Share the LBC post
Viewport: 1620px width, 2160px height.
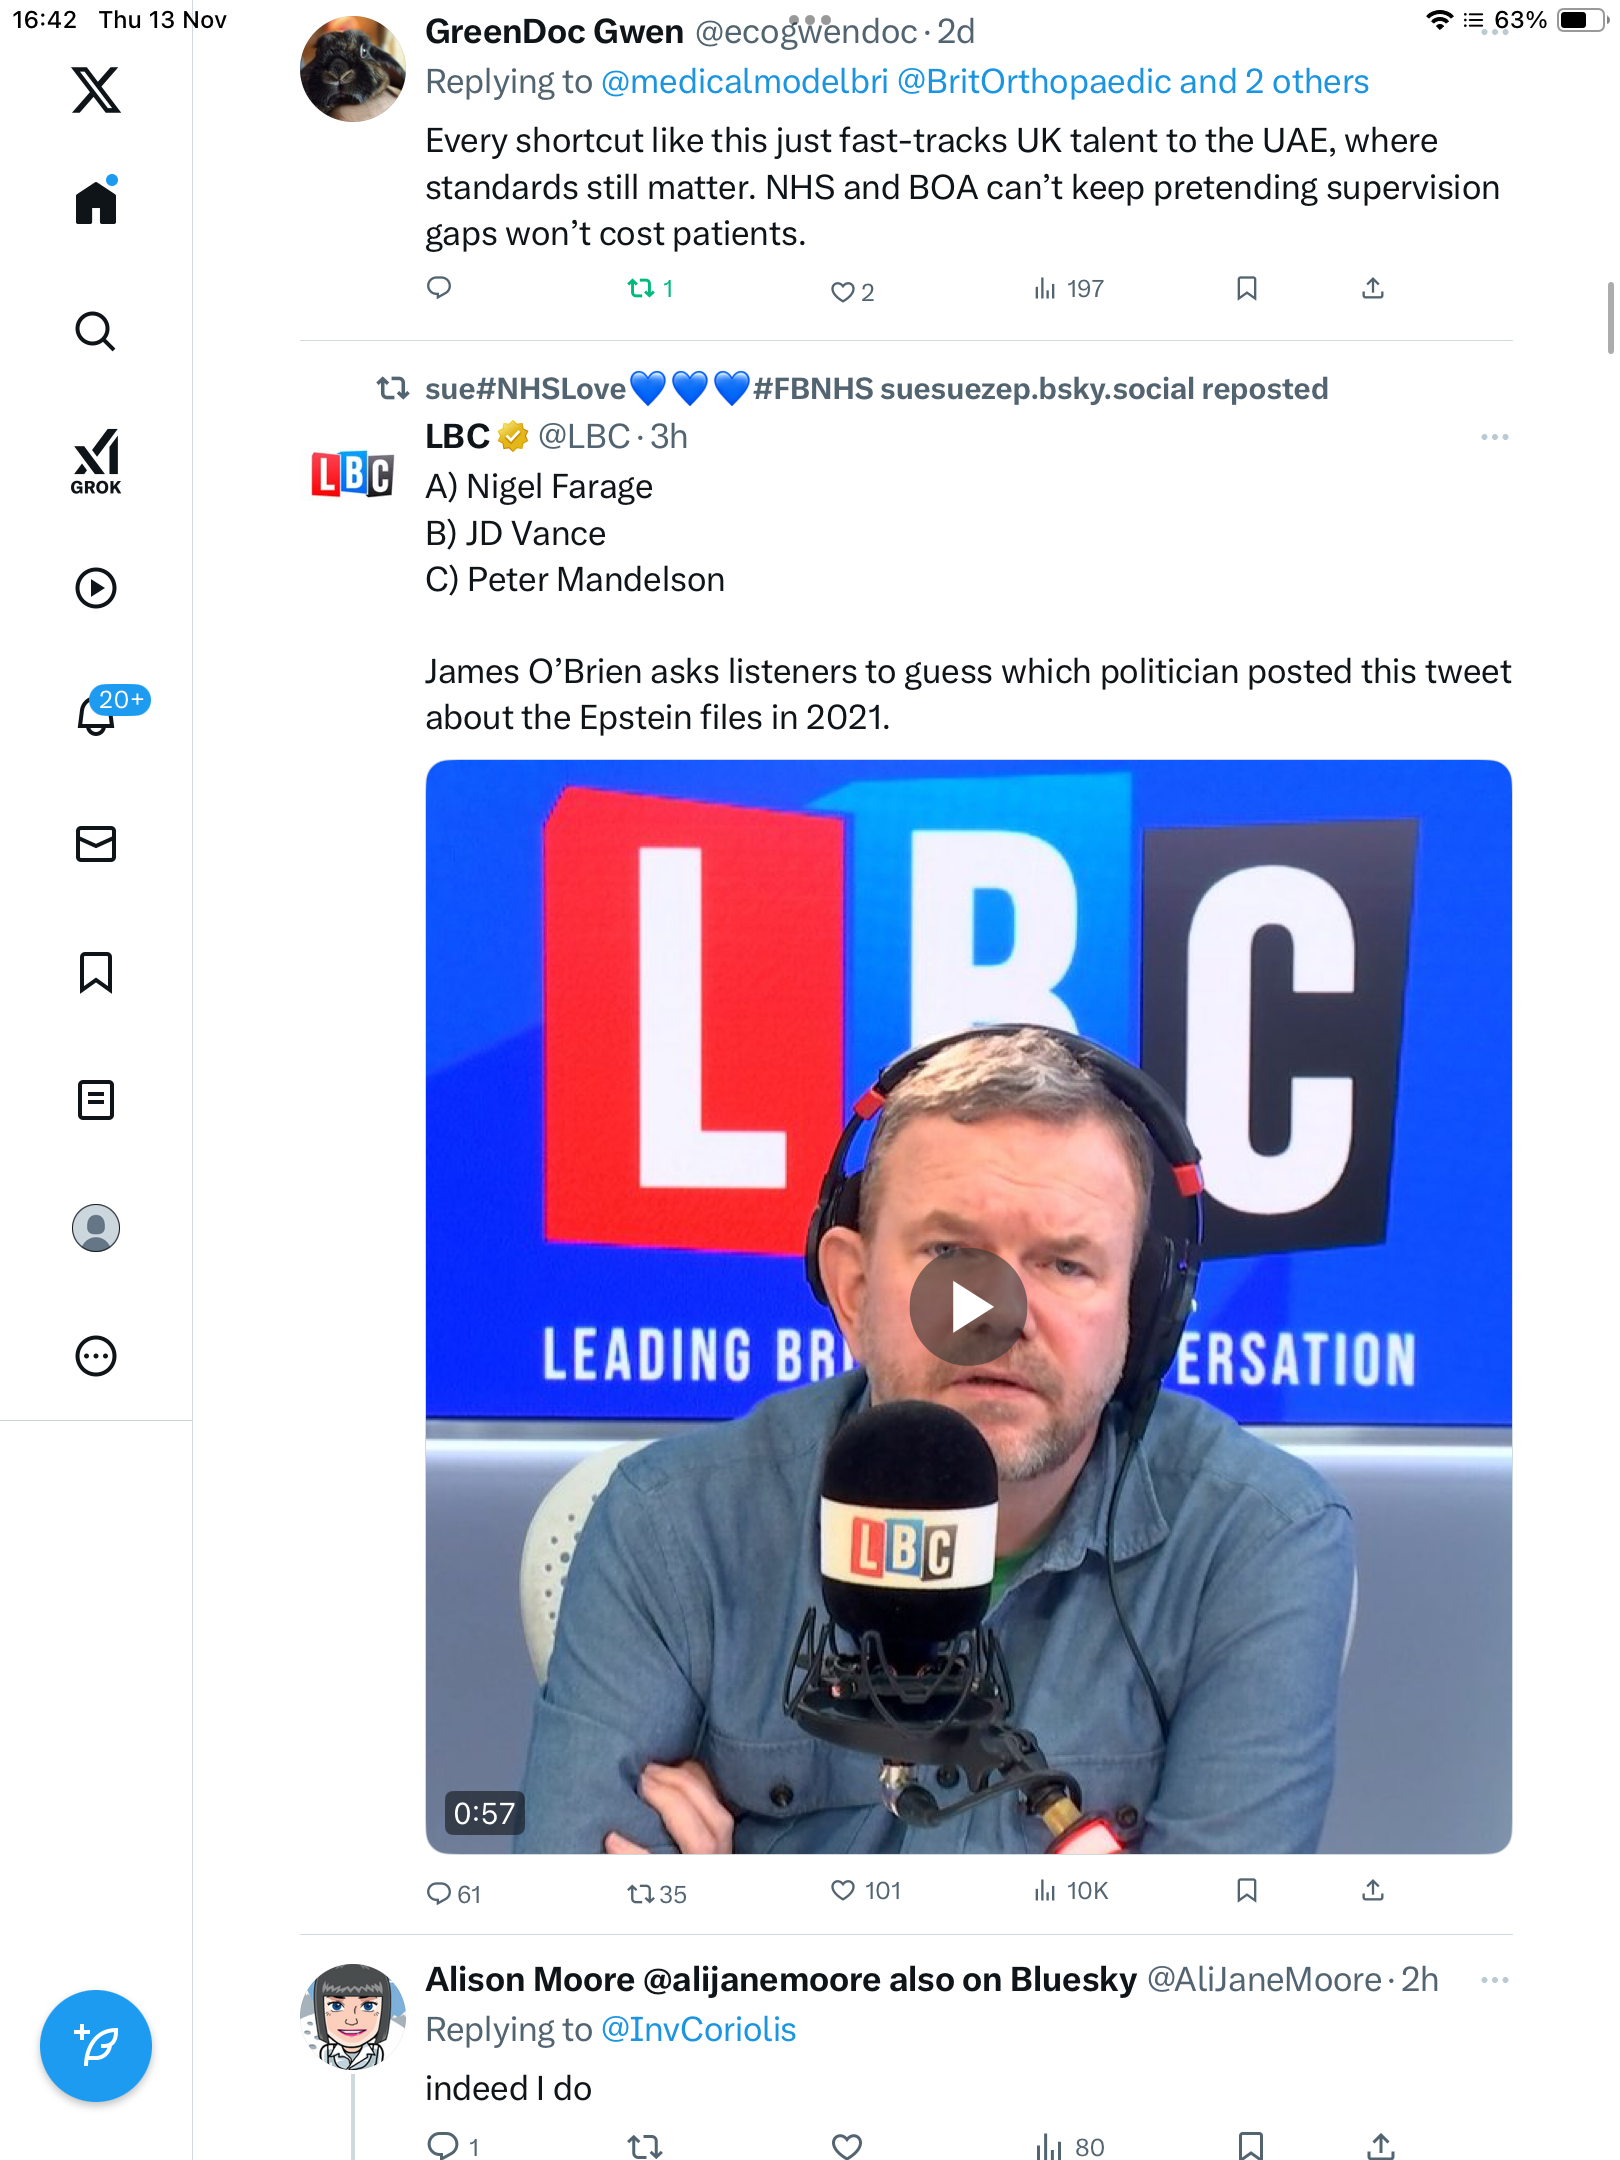click(x=1373, y=1890)
